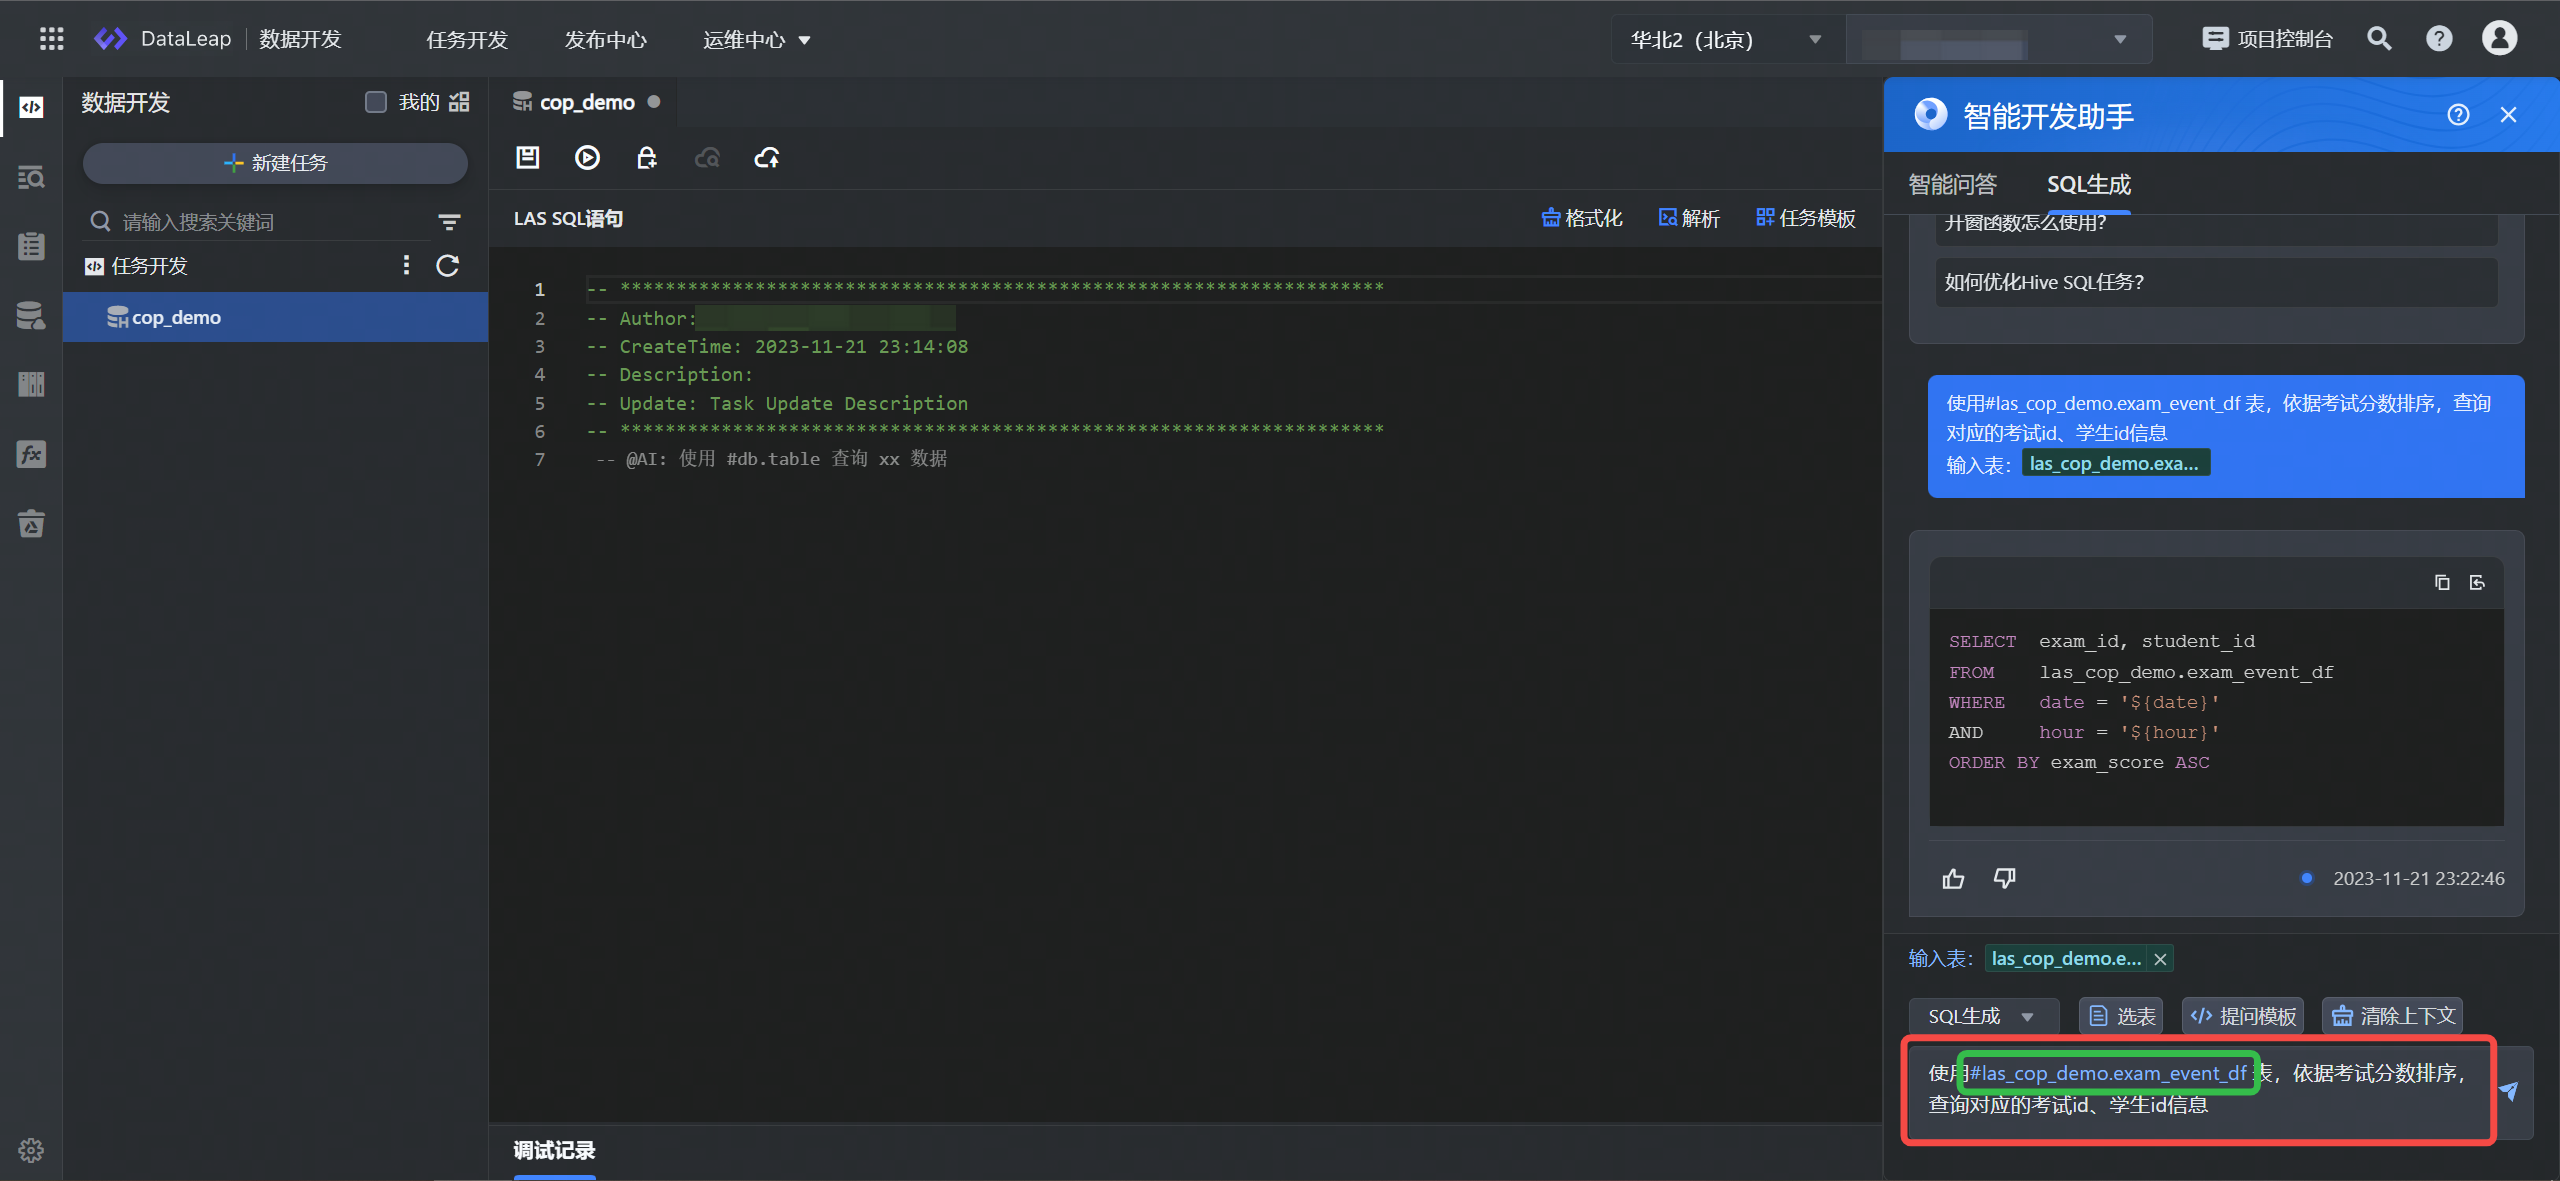The width and height of the screenshot is (2560, 1181).
Task: Dislike the generated SQL answer
Action: [2004, 878]
